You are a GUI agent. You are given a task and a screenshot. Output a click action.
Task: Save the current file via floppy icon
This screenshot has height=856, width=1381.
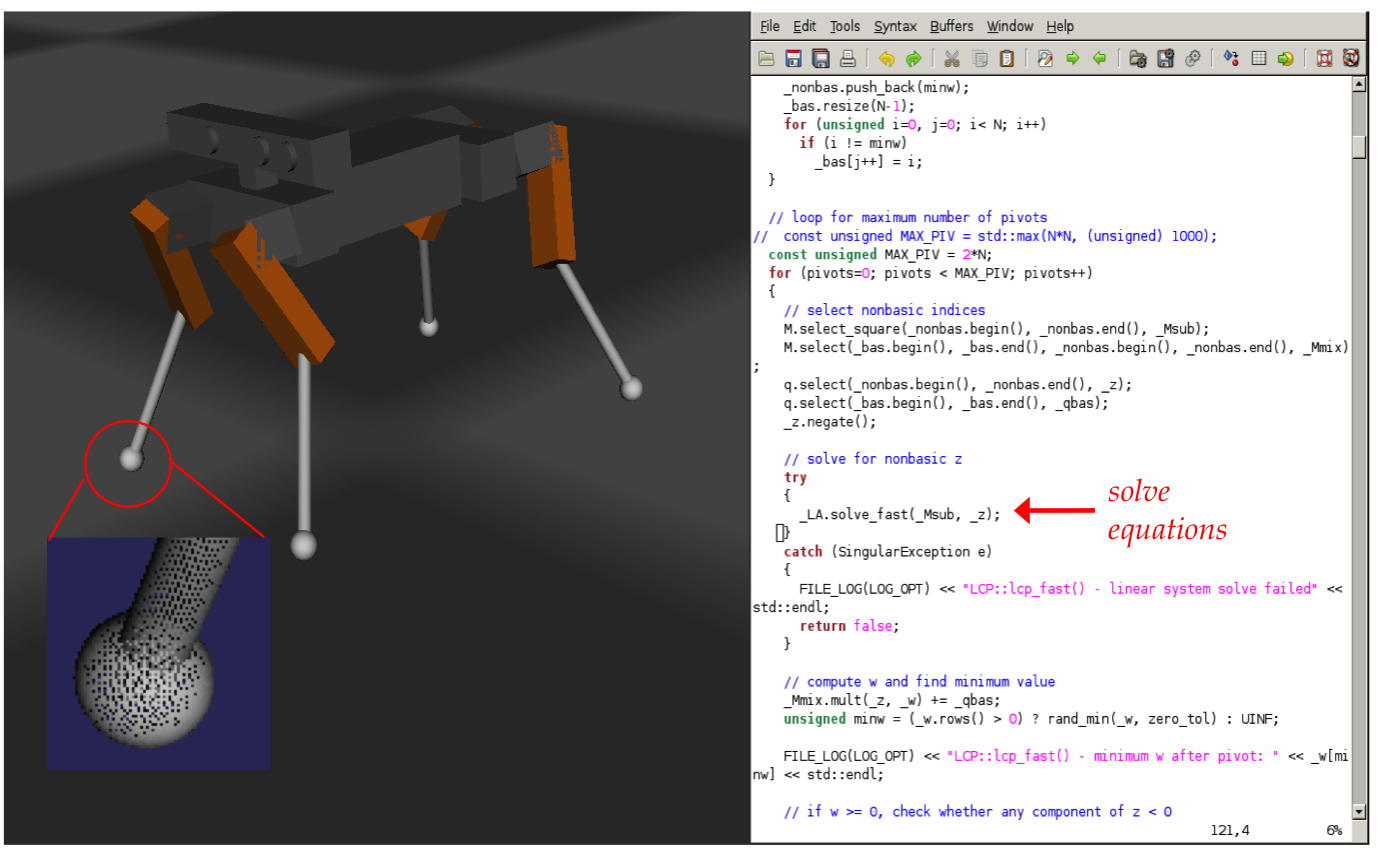793,58
